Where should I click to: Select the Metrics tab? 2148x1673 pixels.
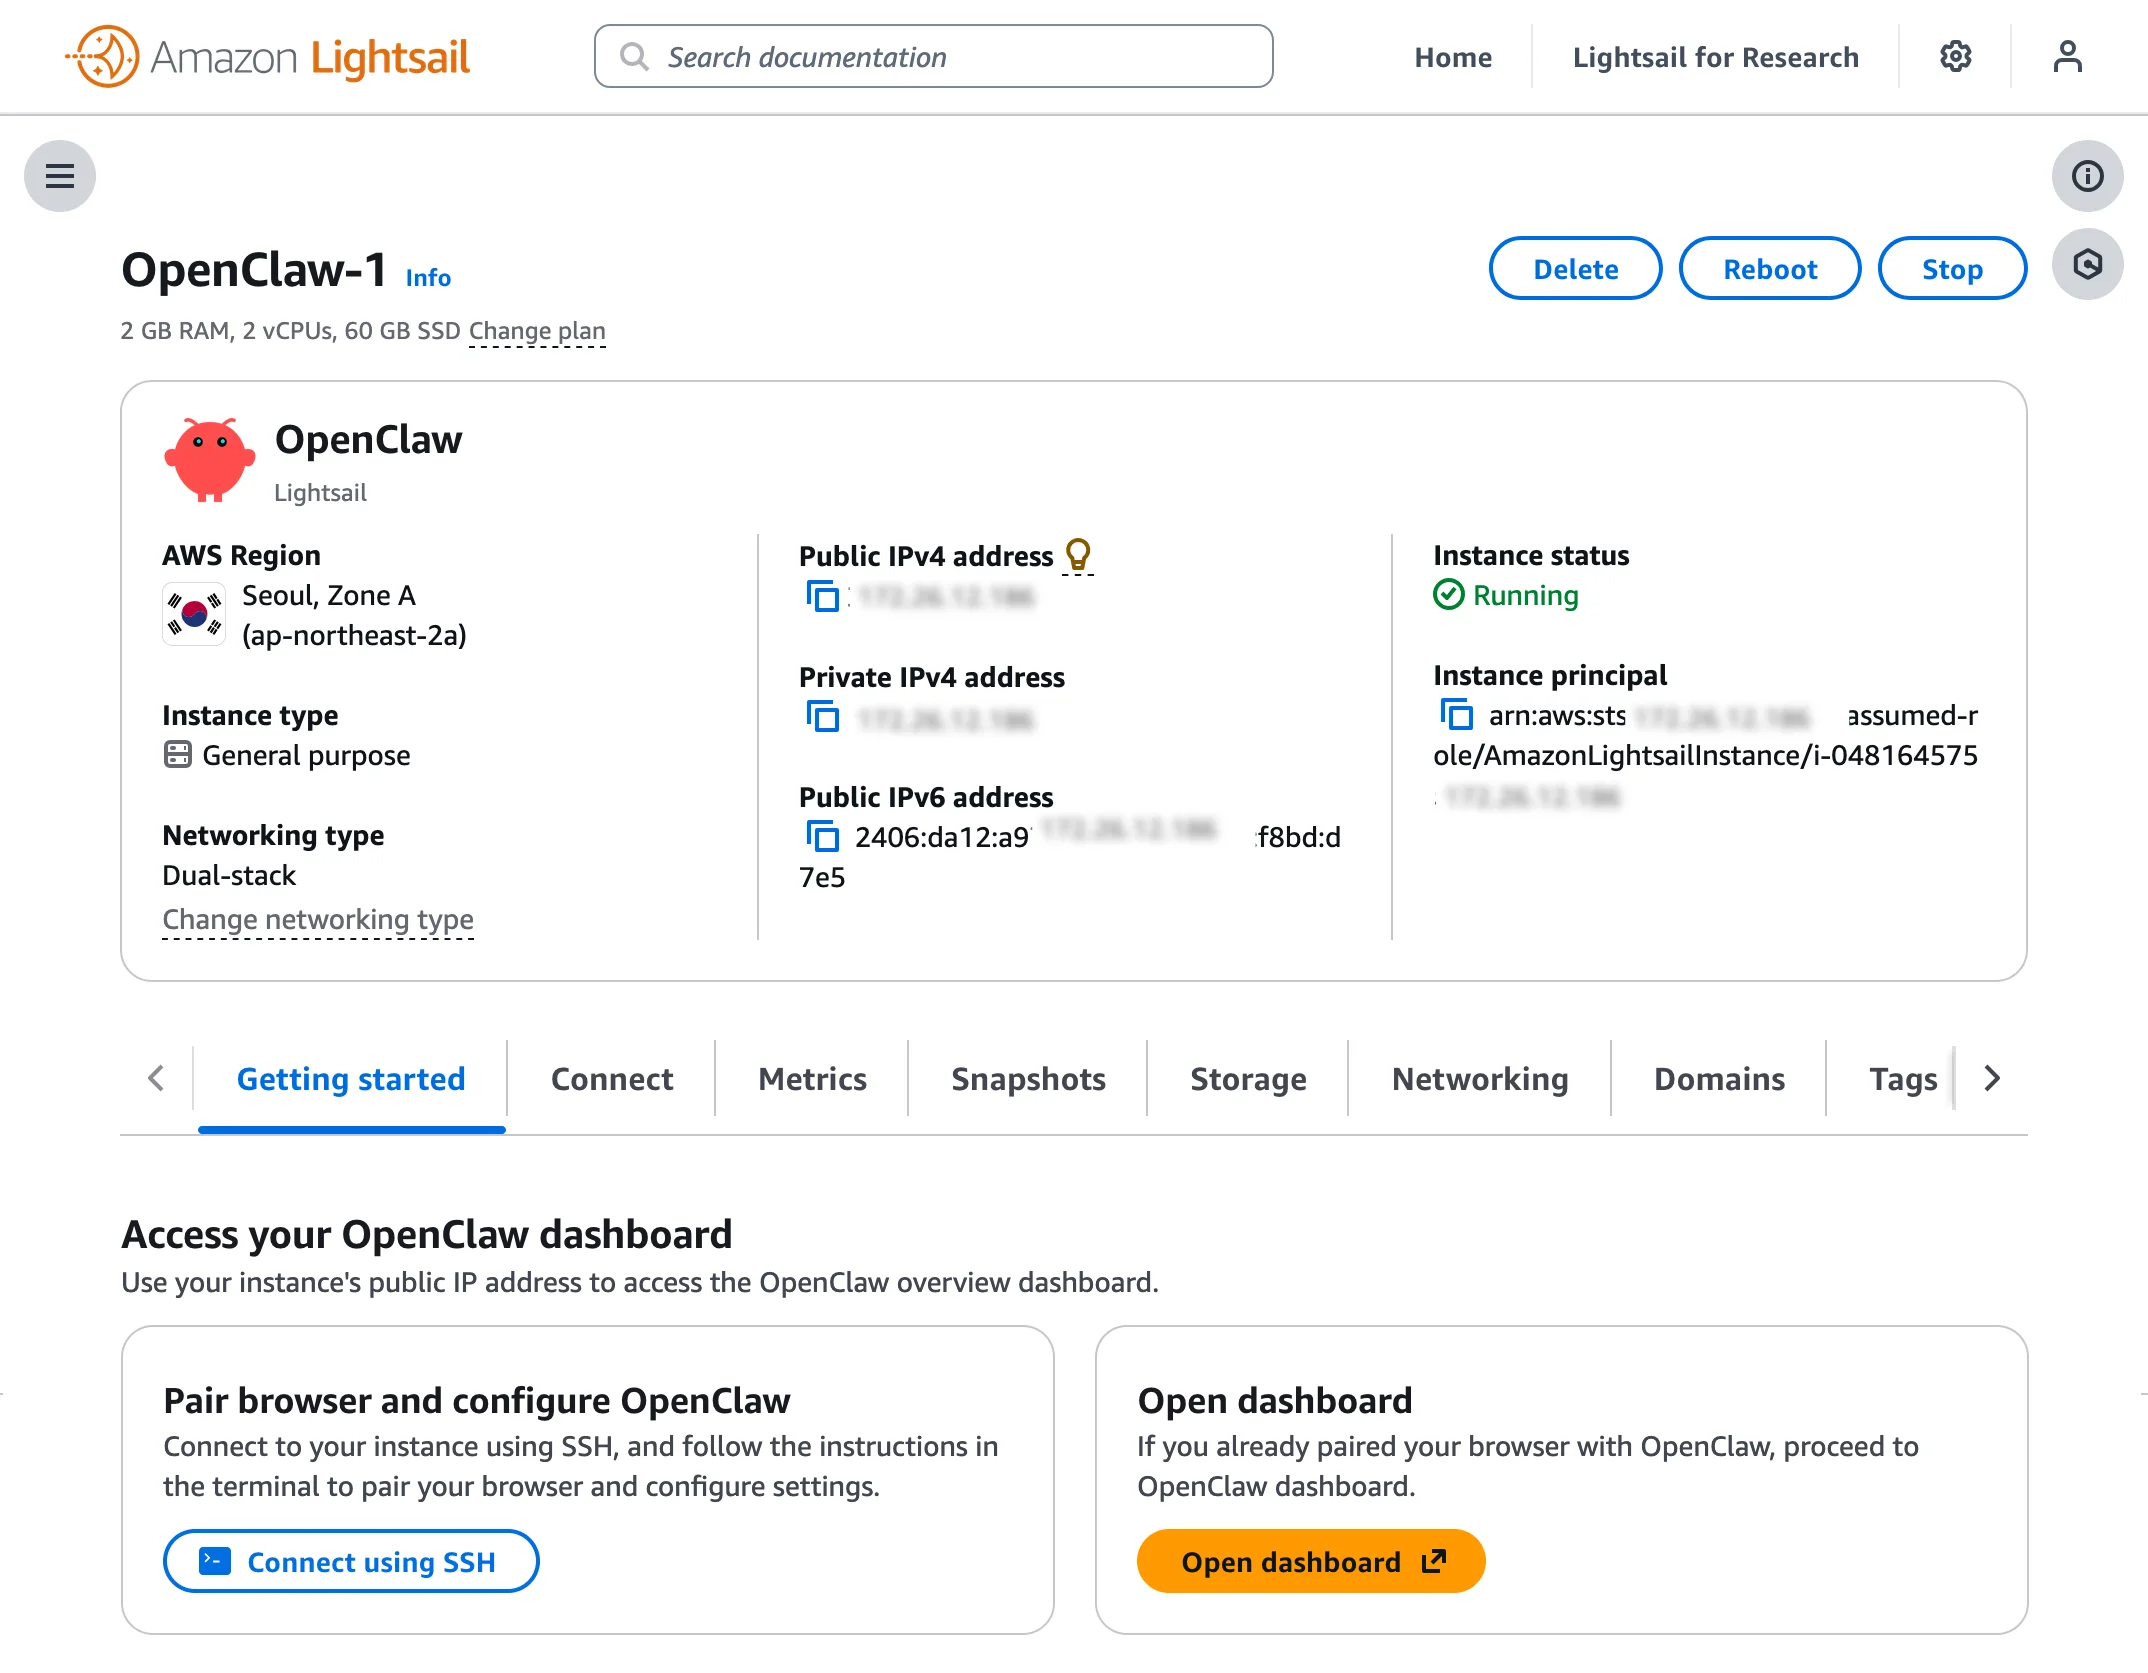[x=812, y=1079]
